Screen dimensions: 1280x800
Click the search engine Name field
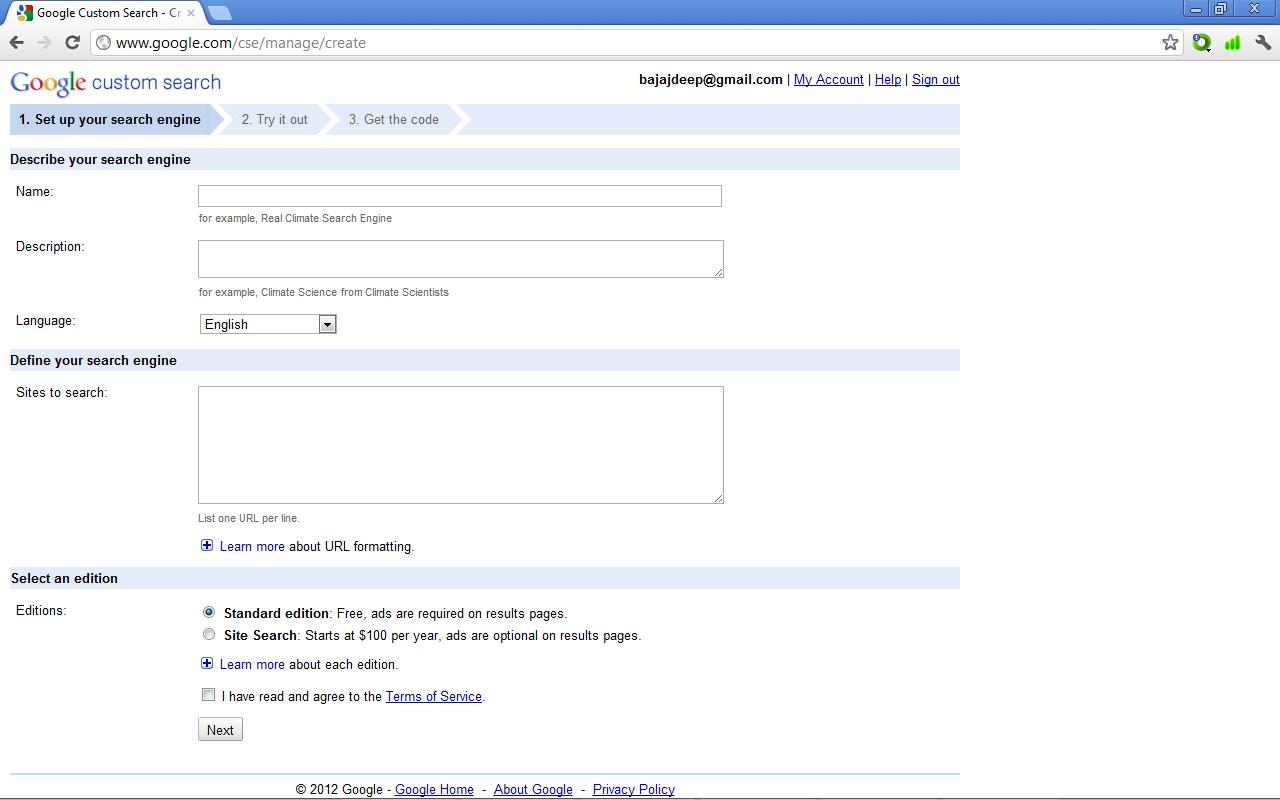coord(459,196)
